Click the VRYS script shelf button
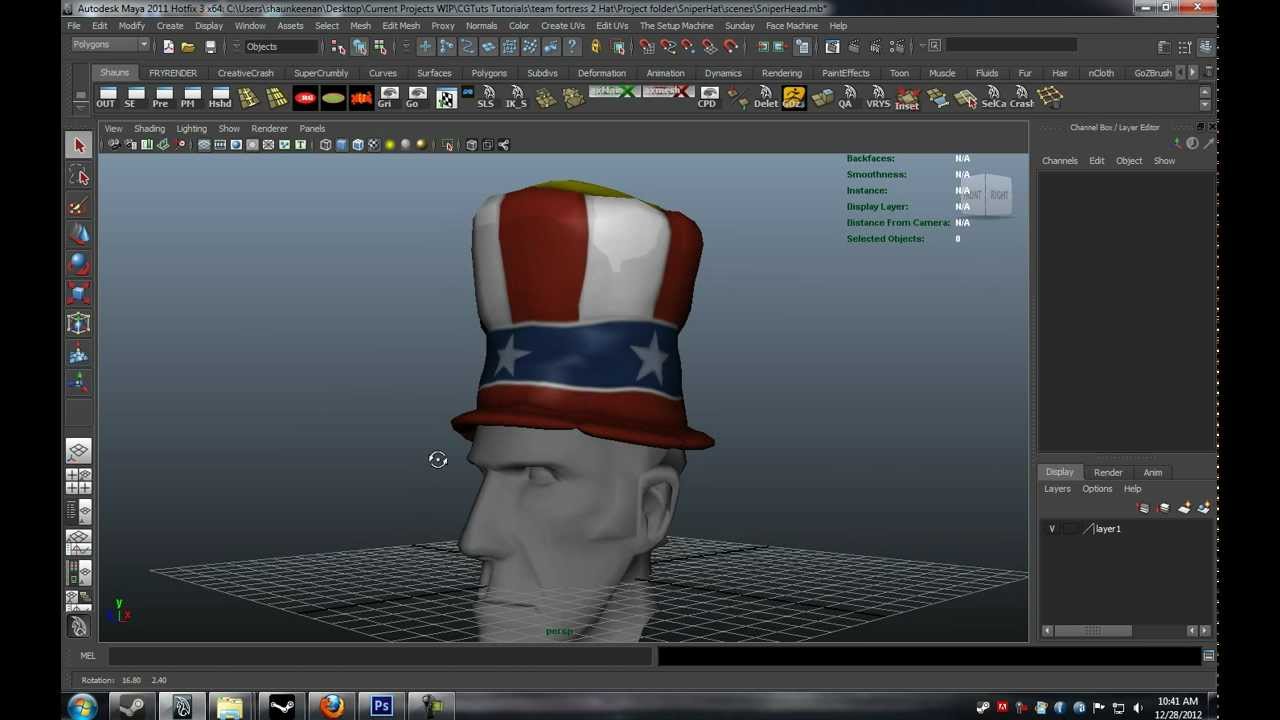The width and height of the screenshot is (1280, 720). click(x=878, y=98)
